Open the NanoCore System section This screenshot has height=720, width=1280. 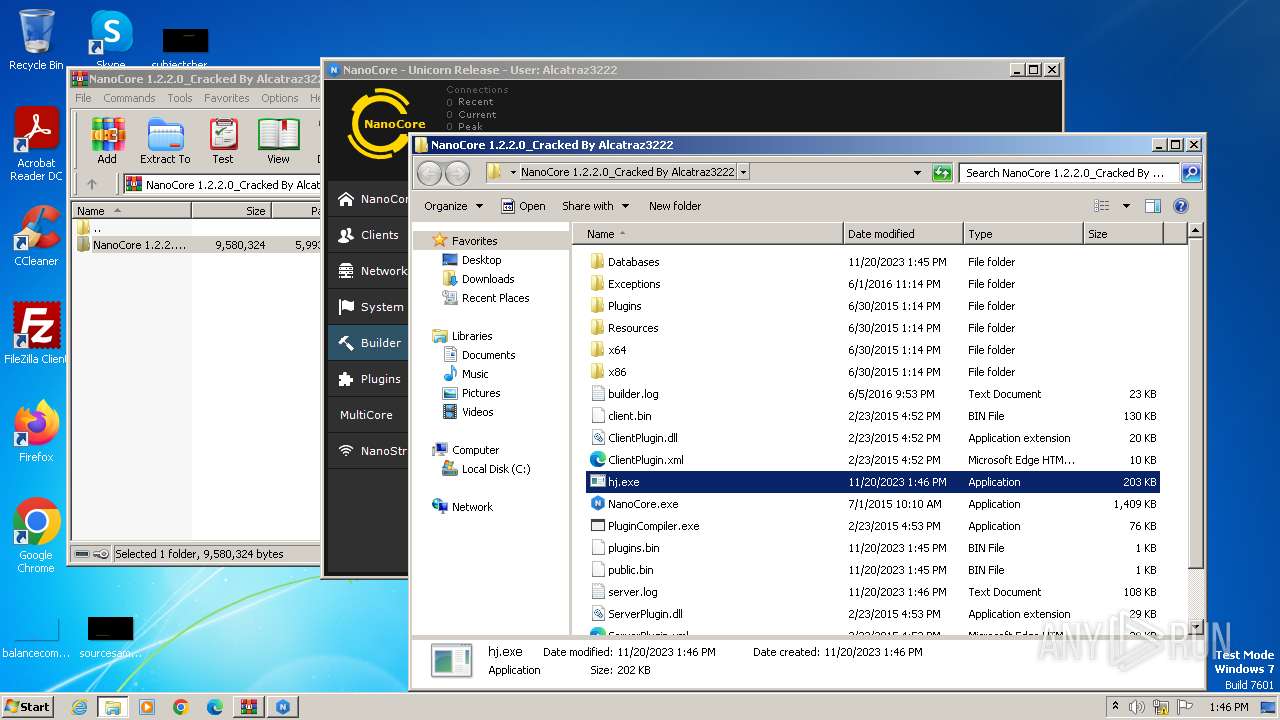tap(368, 307)
